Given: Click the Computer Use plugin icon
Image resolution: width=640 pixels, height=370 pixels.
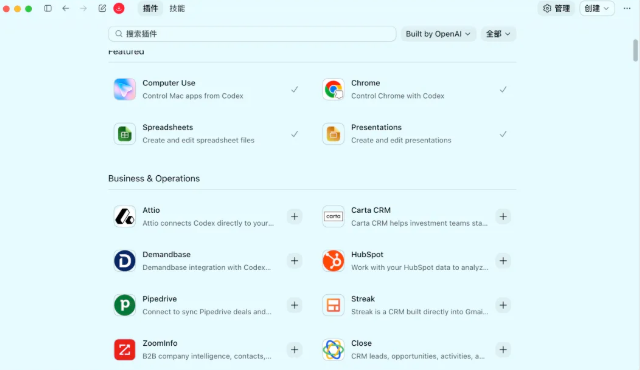Looking at the screenshot, I should point(124,89).
